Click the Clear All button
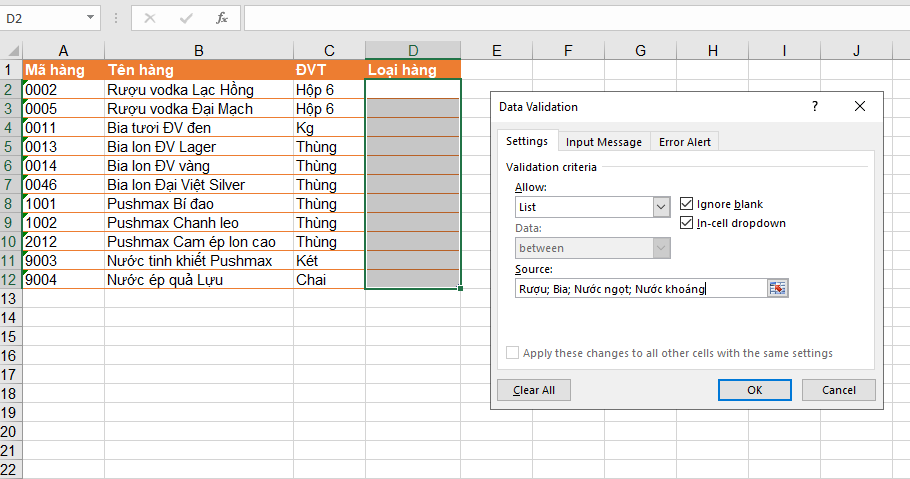The width and height of the screenshot is (910, 479). [534, 390]
